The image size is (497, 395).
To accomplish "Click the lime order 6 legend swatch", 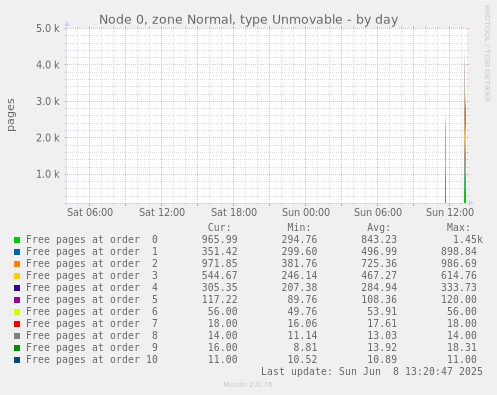I will coord(17,312).
